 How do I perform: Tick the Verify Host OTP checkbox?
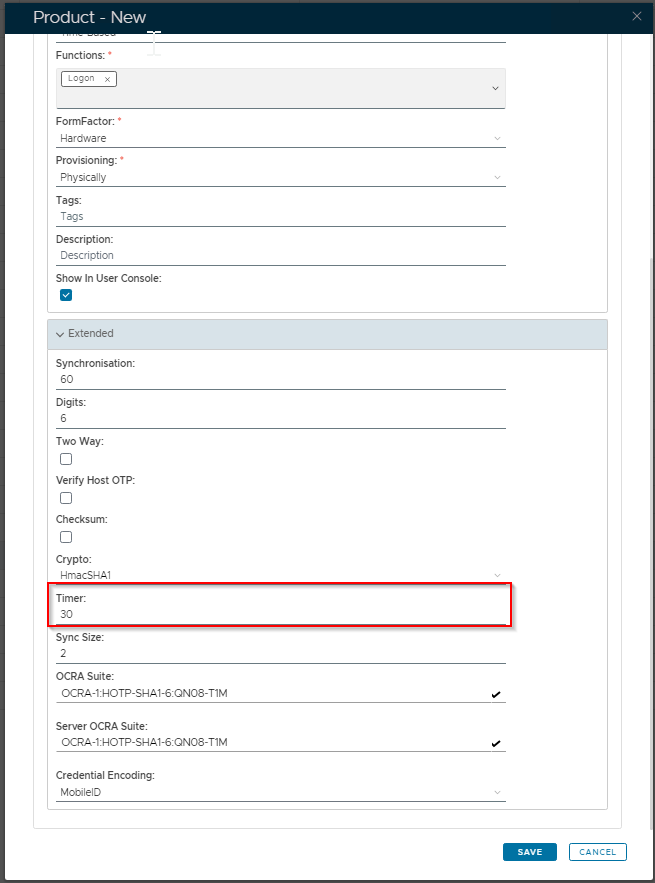point(66,498)
